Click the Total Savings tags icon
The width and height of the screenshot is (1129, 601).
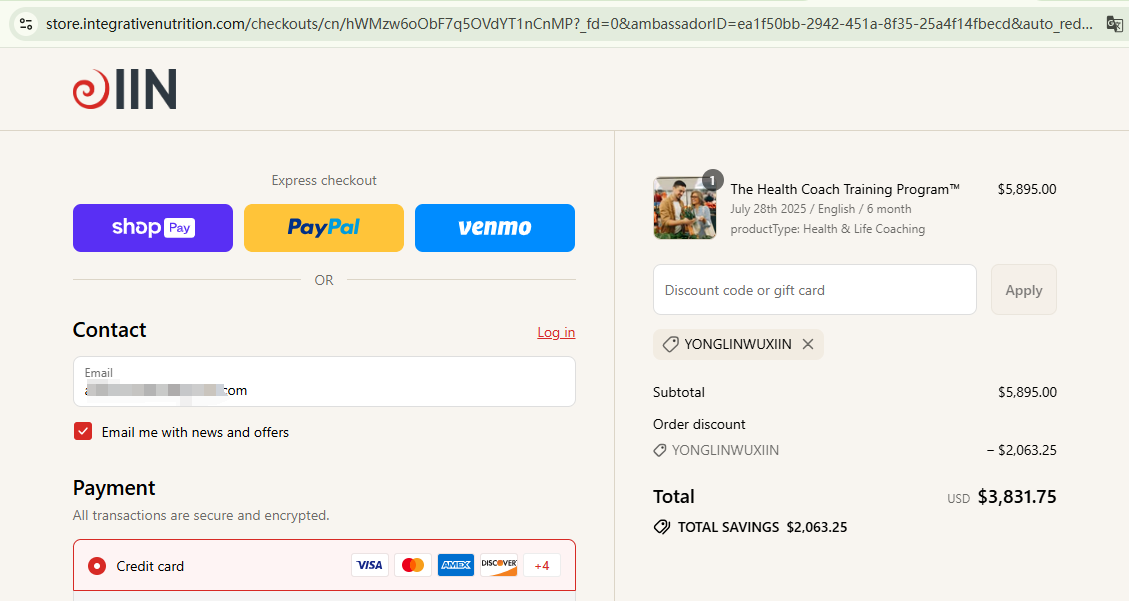662,527
